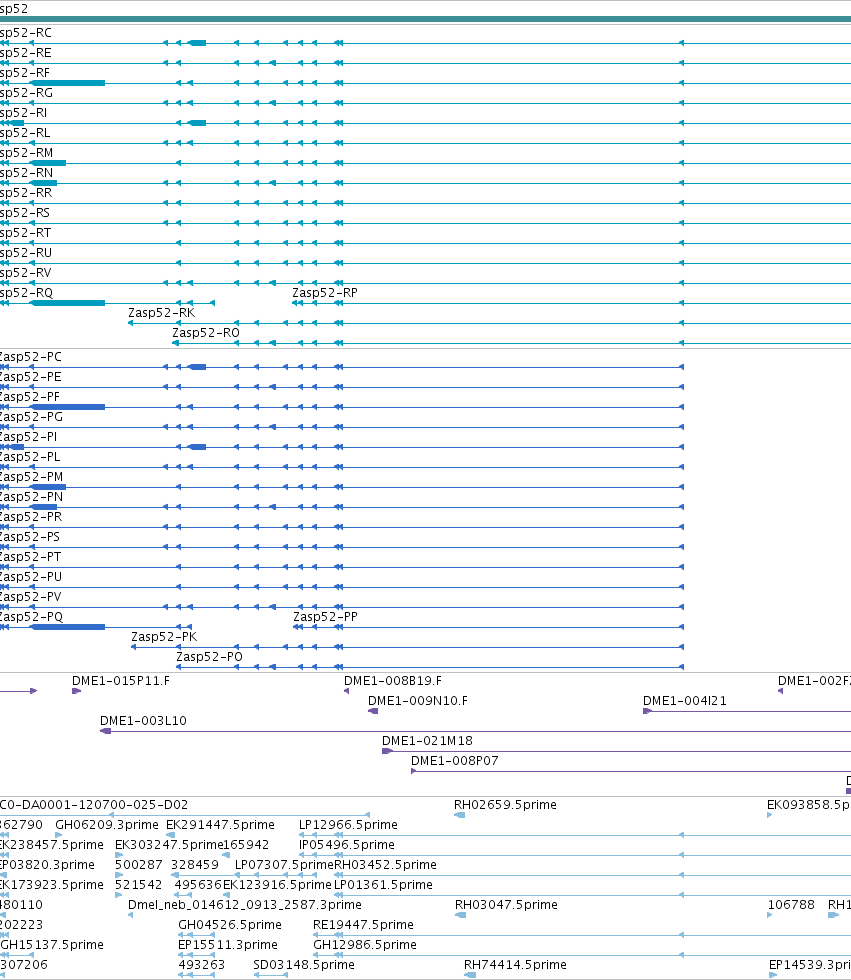Click the Zasp52-PQ protein label
Image resolution: width=851 pixels, height=980 pixels.
[31, 616]
